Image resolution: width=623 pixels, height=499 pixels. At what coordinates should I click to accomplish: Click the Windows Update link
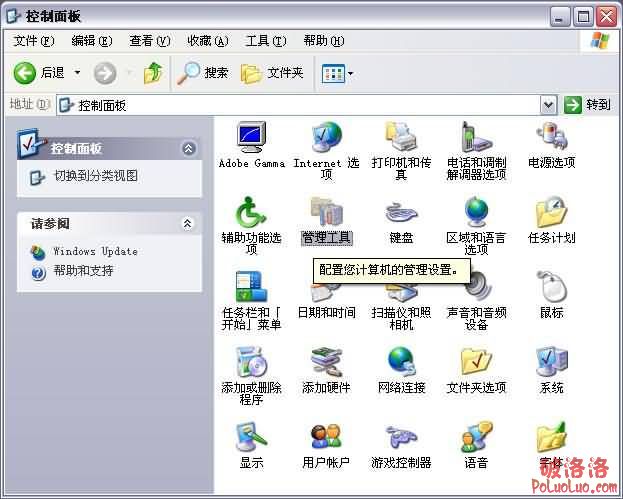(95, 251)
